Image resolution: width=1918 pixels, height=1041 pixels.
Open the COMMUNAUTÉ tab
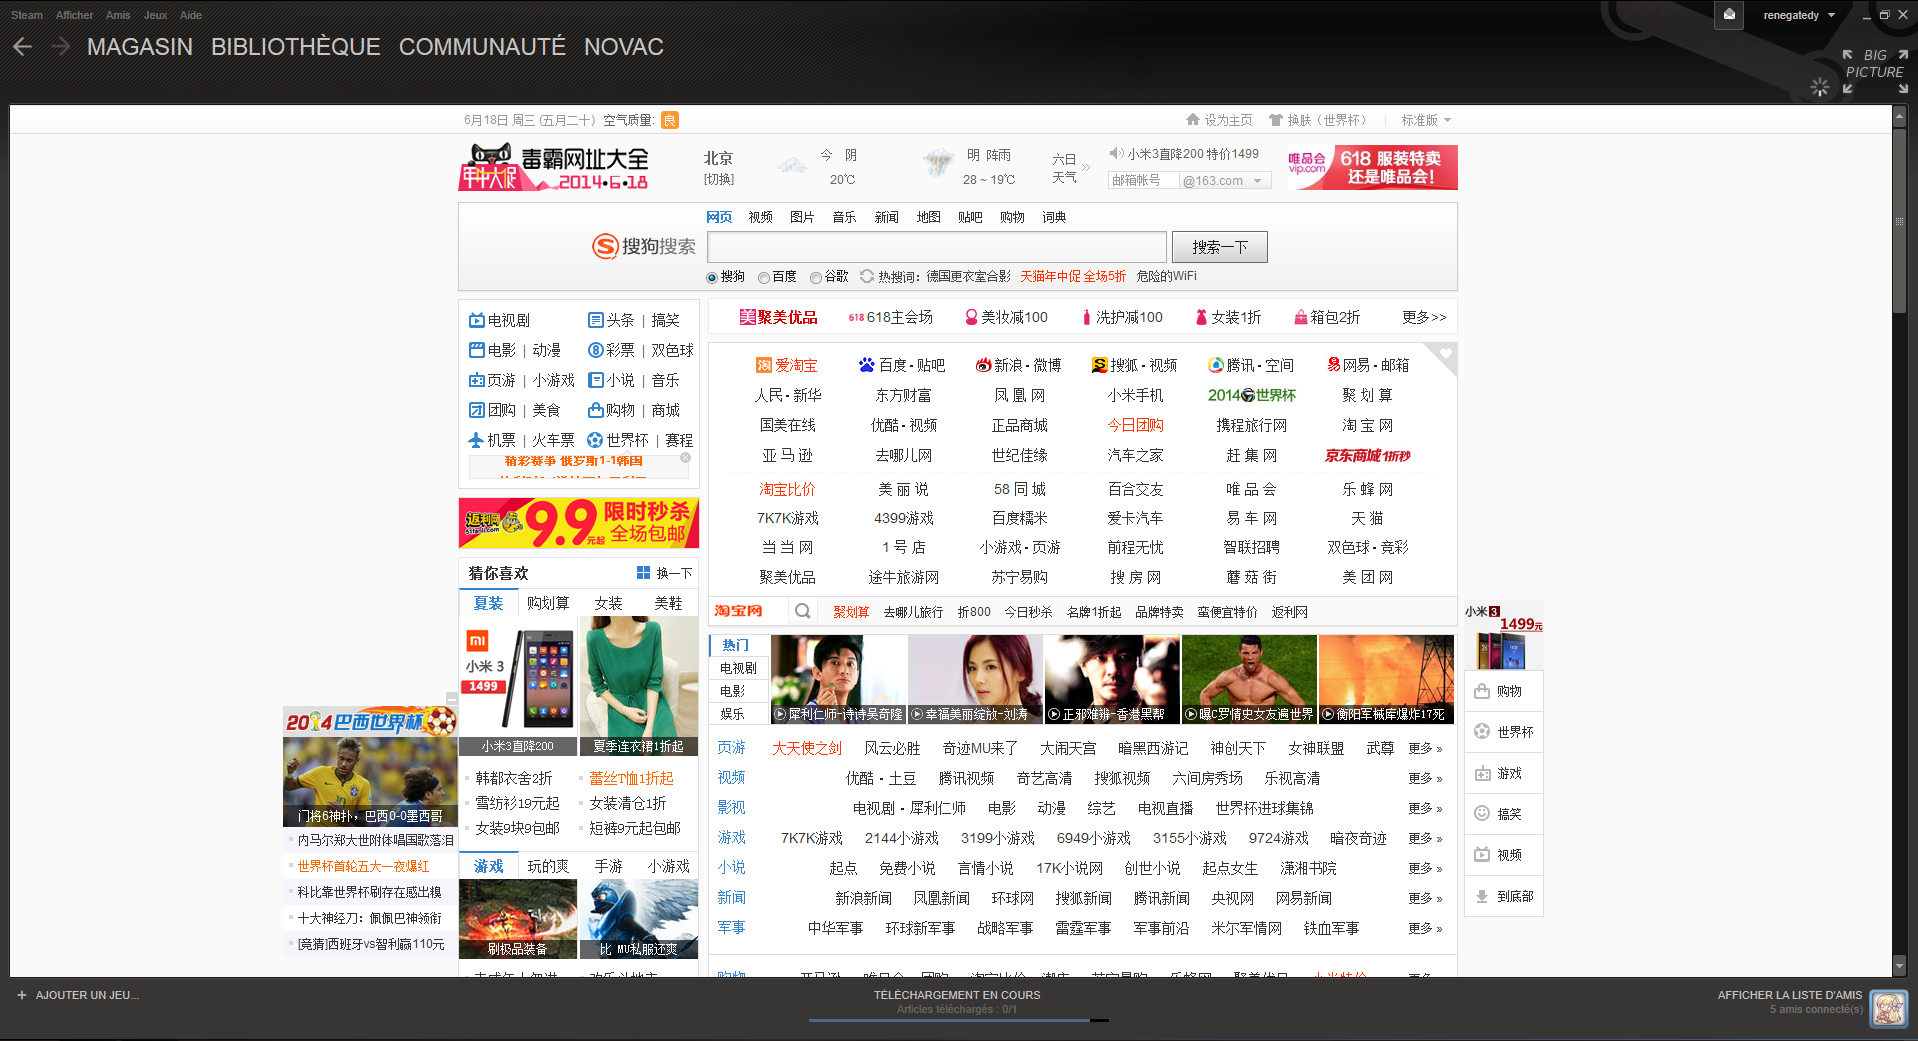(x=482, y=47)
